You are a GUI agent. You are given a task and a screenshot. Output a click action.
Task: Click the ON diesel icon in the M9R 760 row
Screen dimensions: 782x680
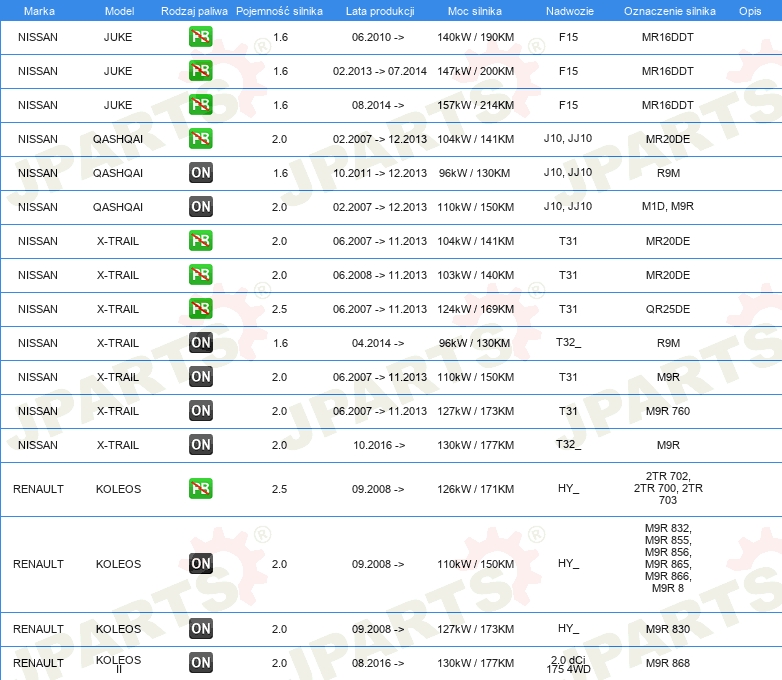[200, 411]
